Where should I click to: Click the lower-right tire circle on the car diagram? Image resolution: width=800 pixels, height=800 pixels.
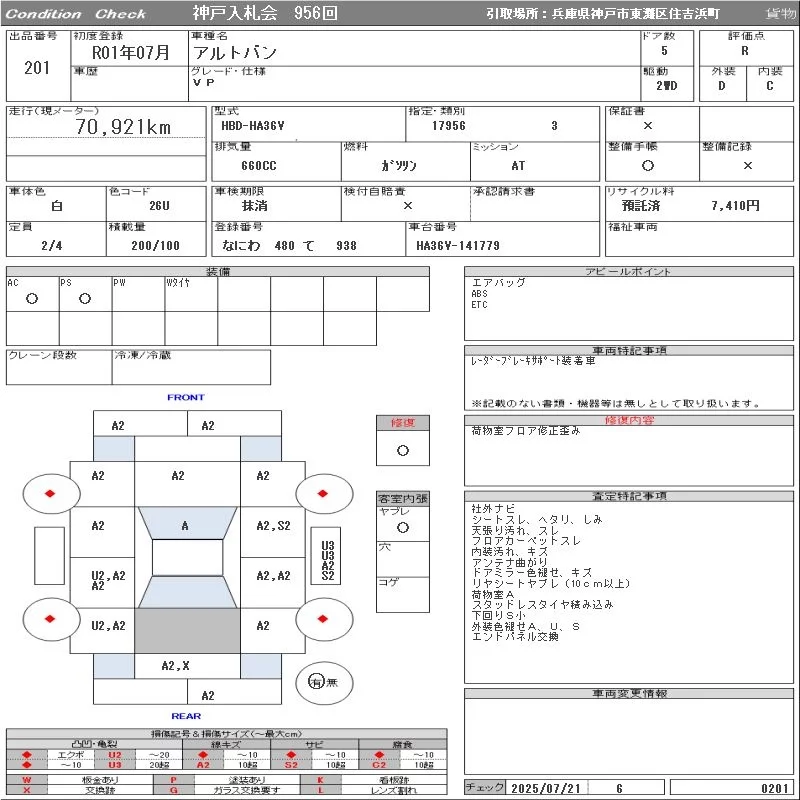coord(324,619)
